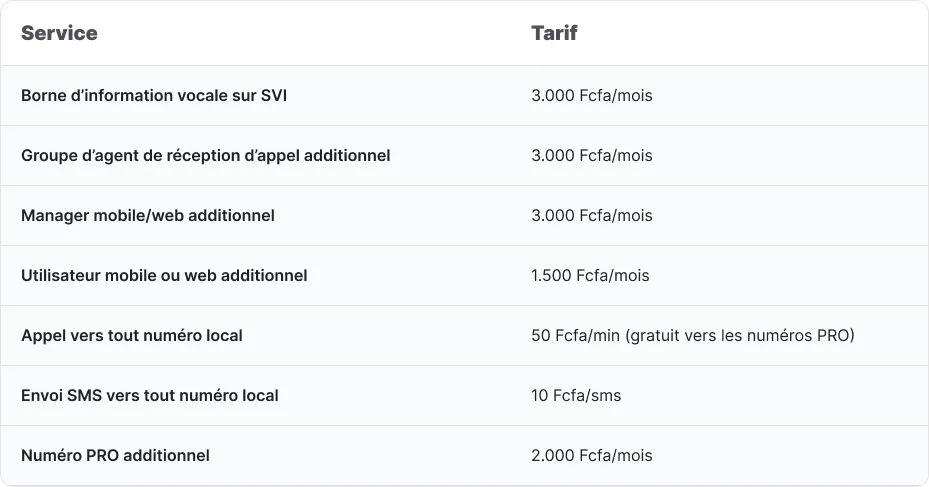Click the "2.000 Fcfa/mois" price
This screenshot has height=487, width=929.
click(591, 456)
